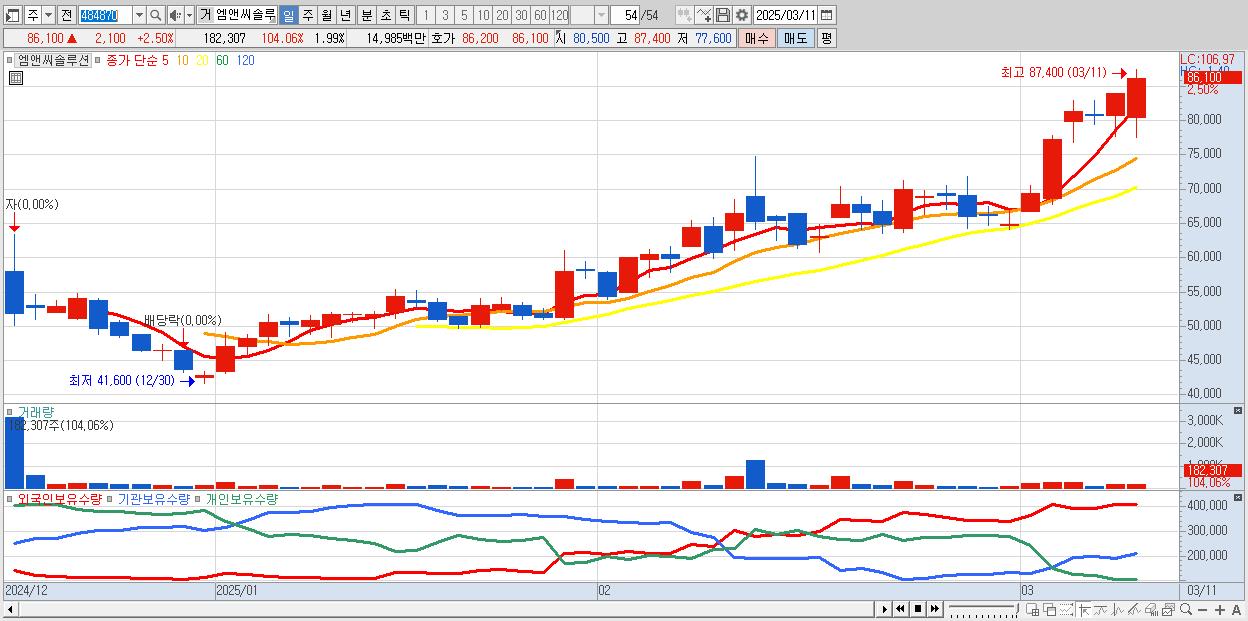Click the save floppy disk icon
Image resolution: width=1248 pixels, height=621 pixels.
coord(723,15)
